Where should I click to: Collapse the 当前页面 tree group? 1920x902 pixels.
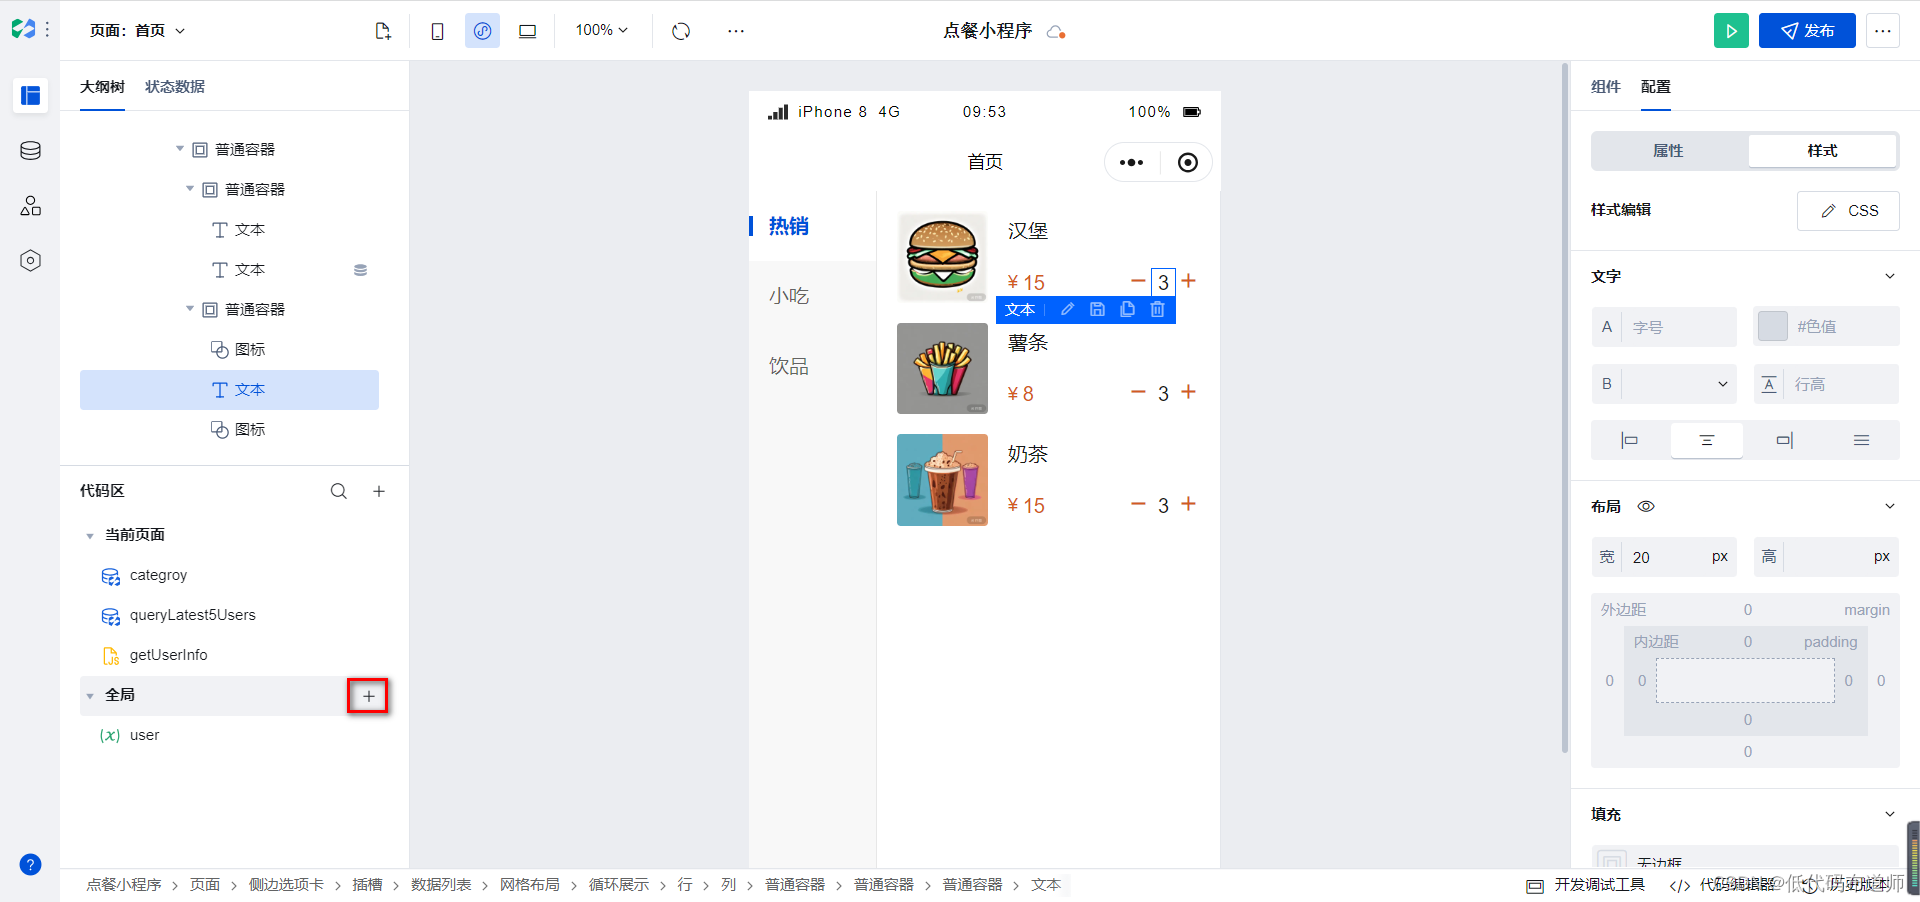click(x=90, y=536)
